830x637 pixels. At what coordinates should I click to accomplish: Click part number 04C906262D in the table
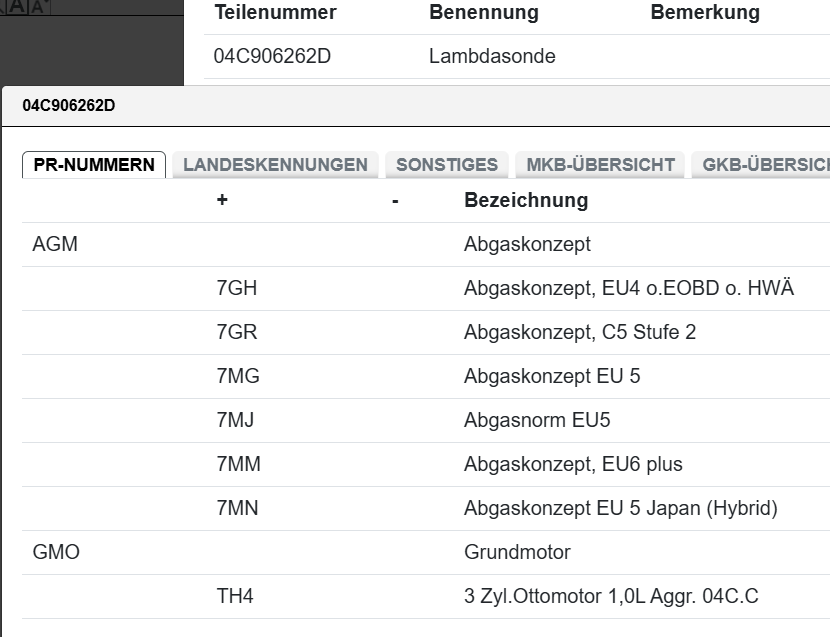272,57
